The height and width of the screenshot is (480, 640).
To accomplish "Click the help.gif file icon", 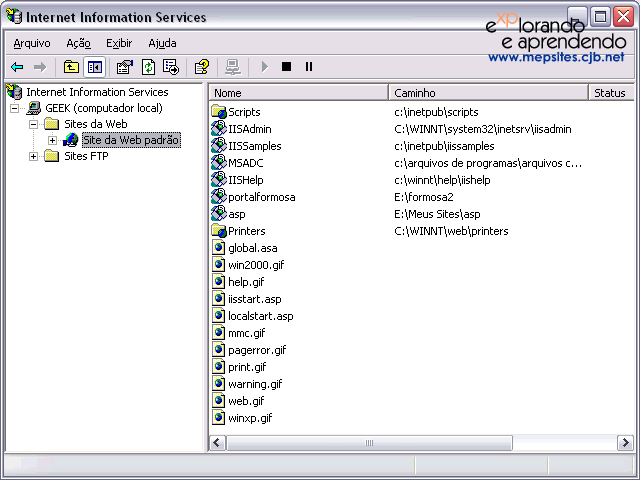I will pos(219,282).
